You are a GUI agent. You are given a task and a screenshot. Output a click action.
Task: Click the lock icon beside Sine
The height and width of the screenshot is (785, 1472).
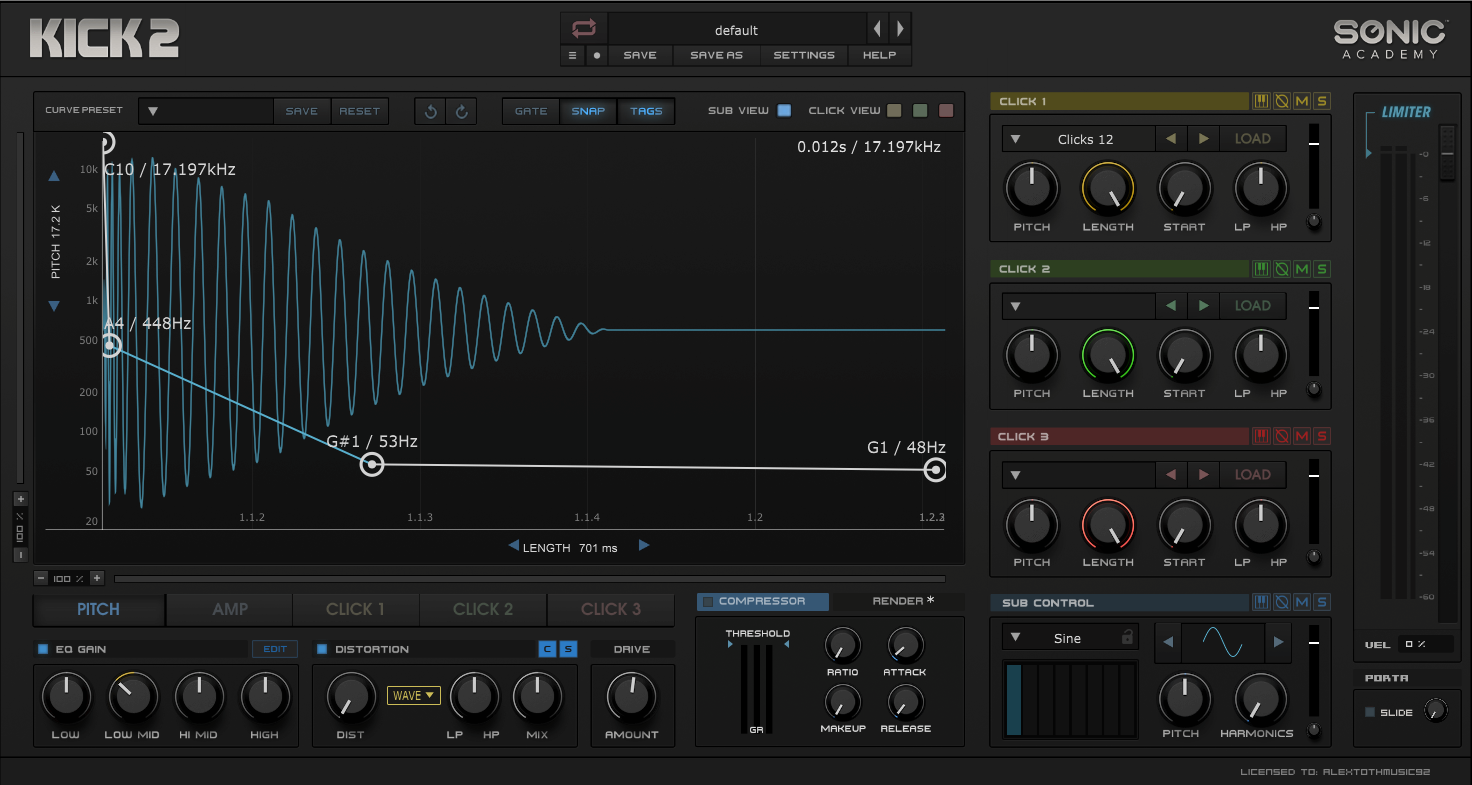[1128, 637]
